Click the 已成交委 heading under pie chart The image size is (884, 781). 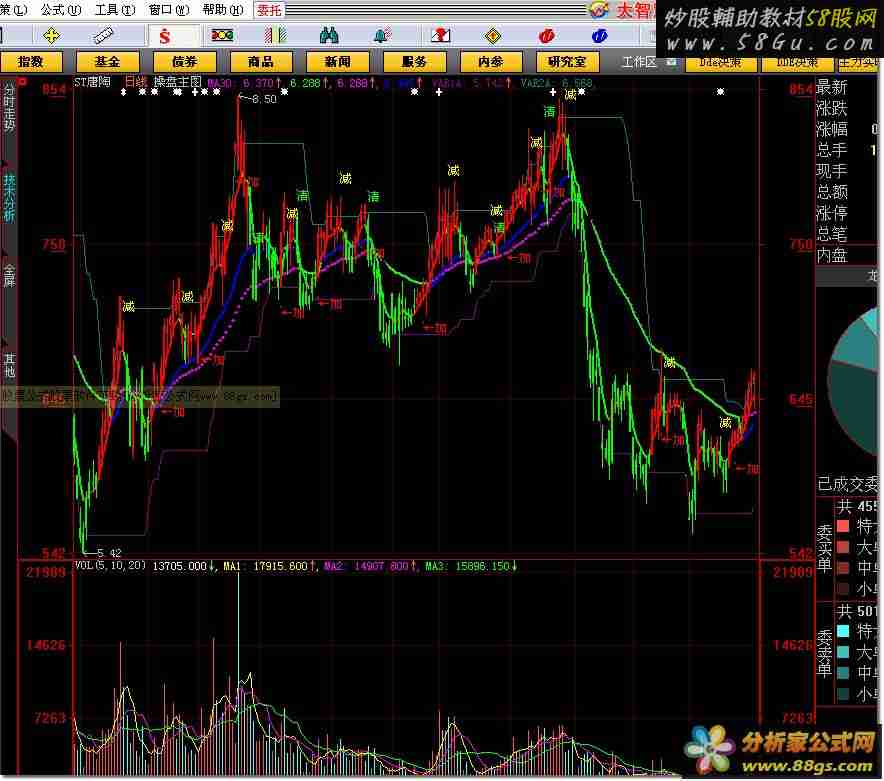pyautogui.click(x=848, y=484)
